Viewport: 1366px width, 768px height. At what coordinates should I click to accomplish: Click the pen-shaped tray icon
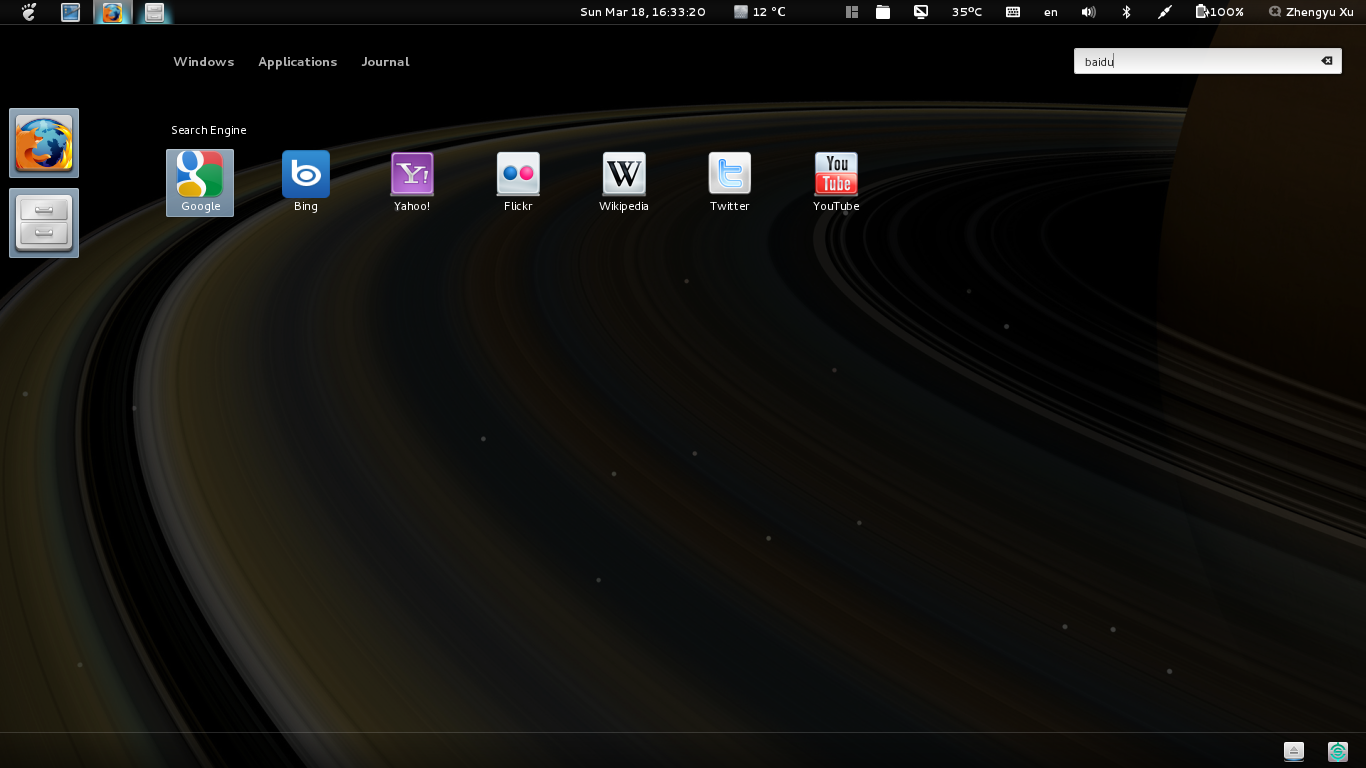coord(1164,12)
